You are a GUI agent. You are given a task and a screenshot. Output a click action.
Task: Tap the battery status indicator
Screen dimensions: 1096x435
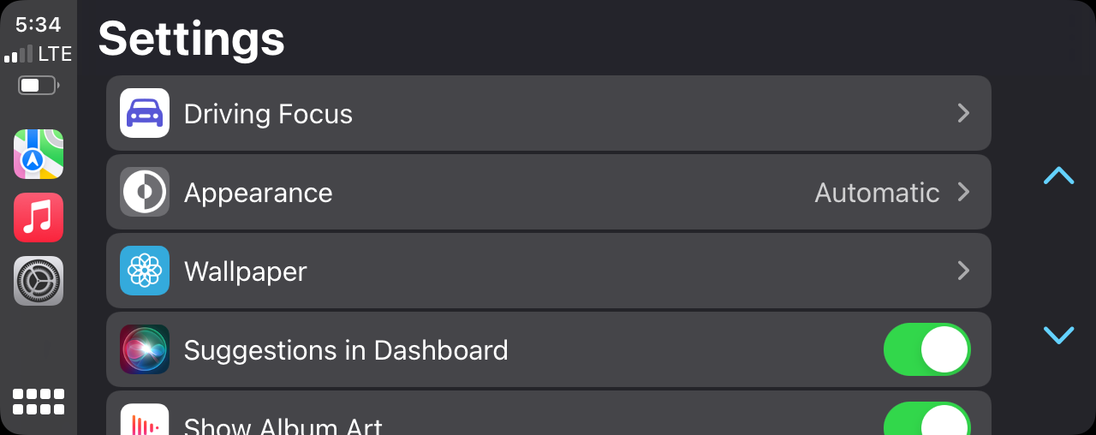click(x=37, y=85)
